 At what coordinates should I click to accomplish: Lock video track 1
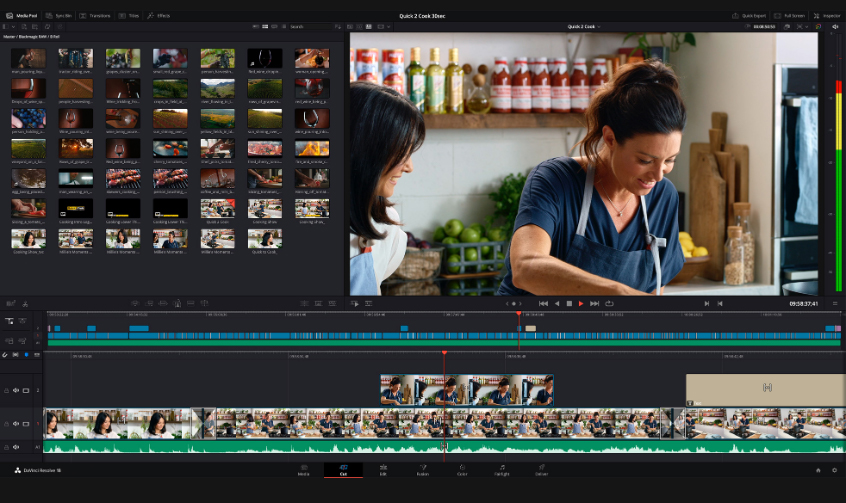[x=6, y=424]
